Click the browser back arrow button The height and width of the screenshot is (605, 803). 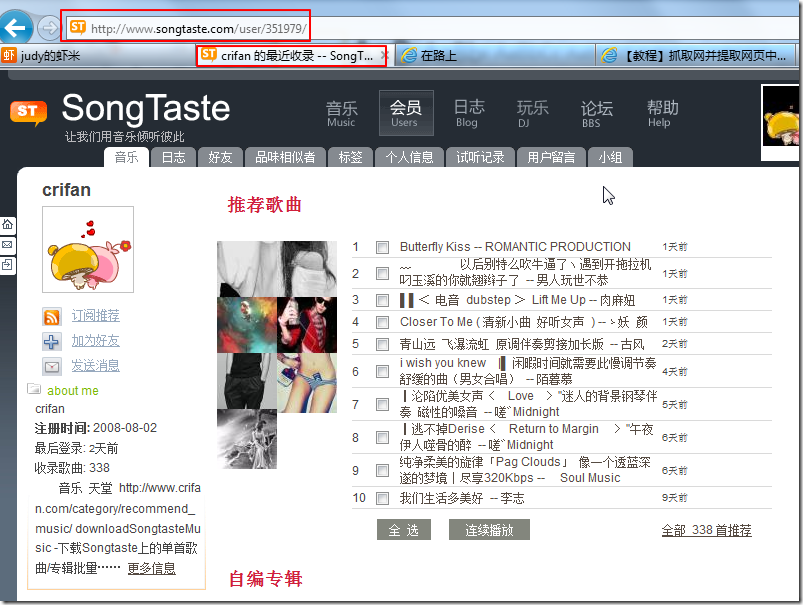(15, 27)
